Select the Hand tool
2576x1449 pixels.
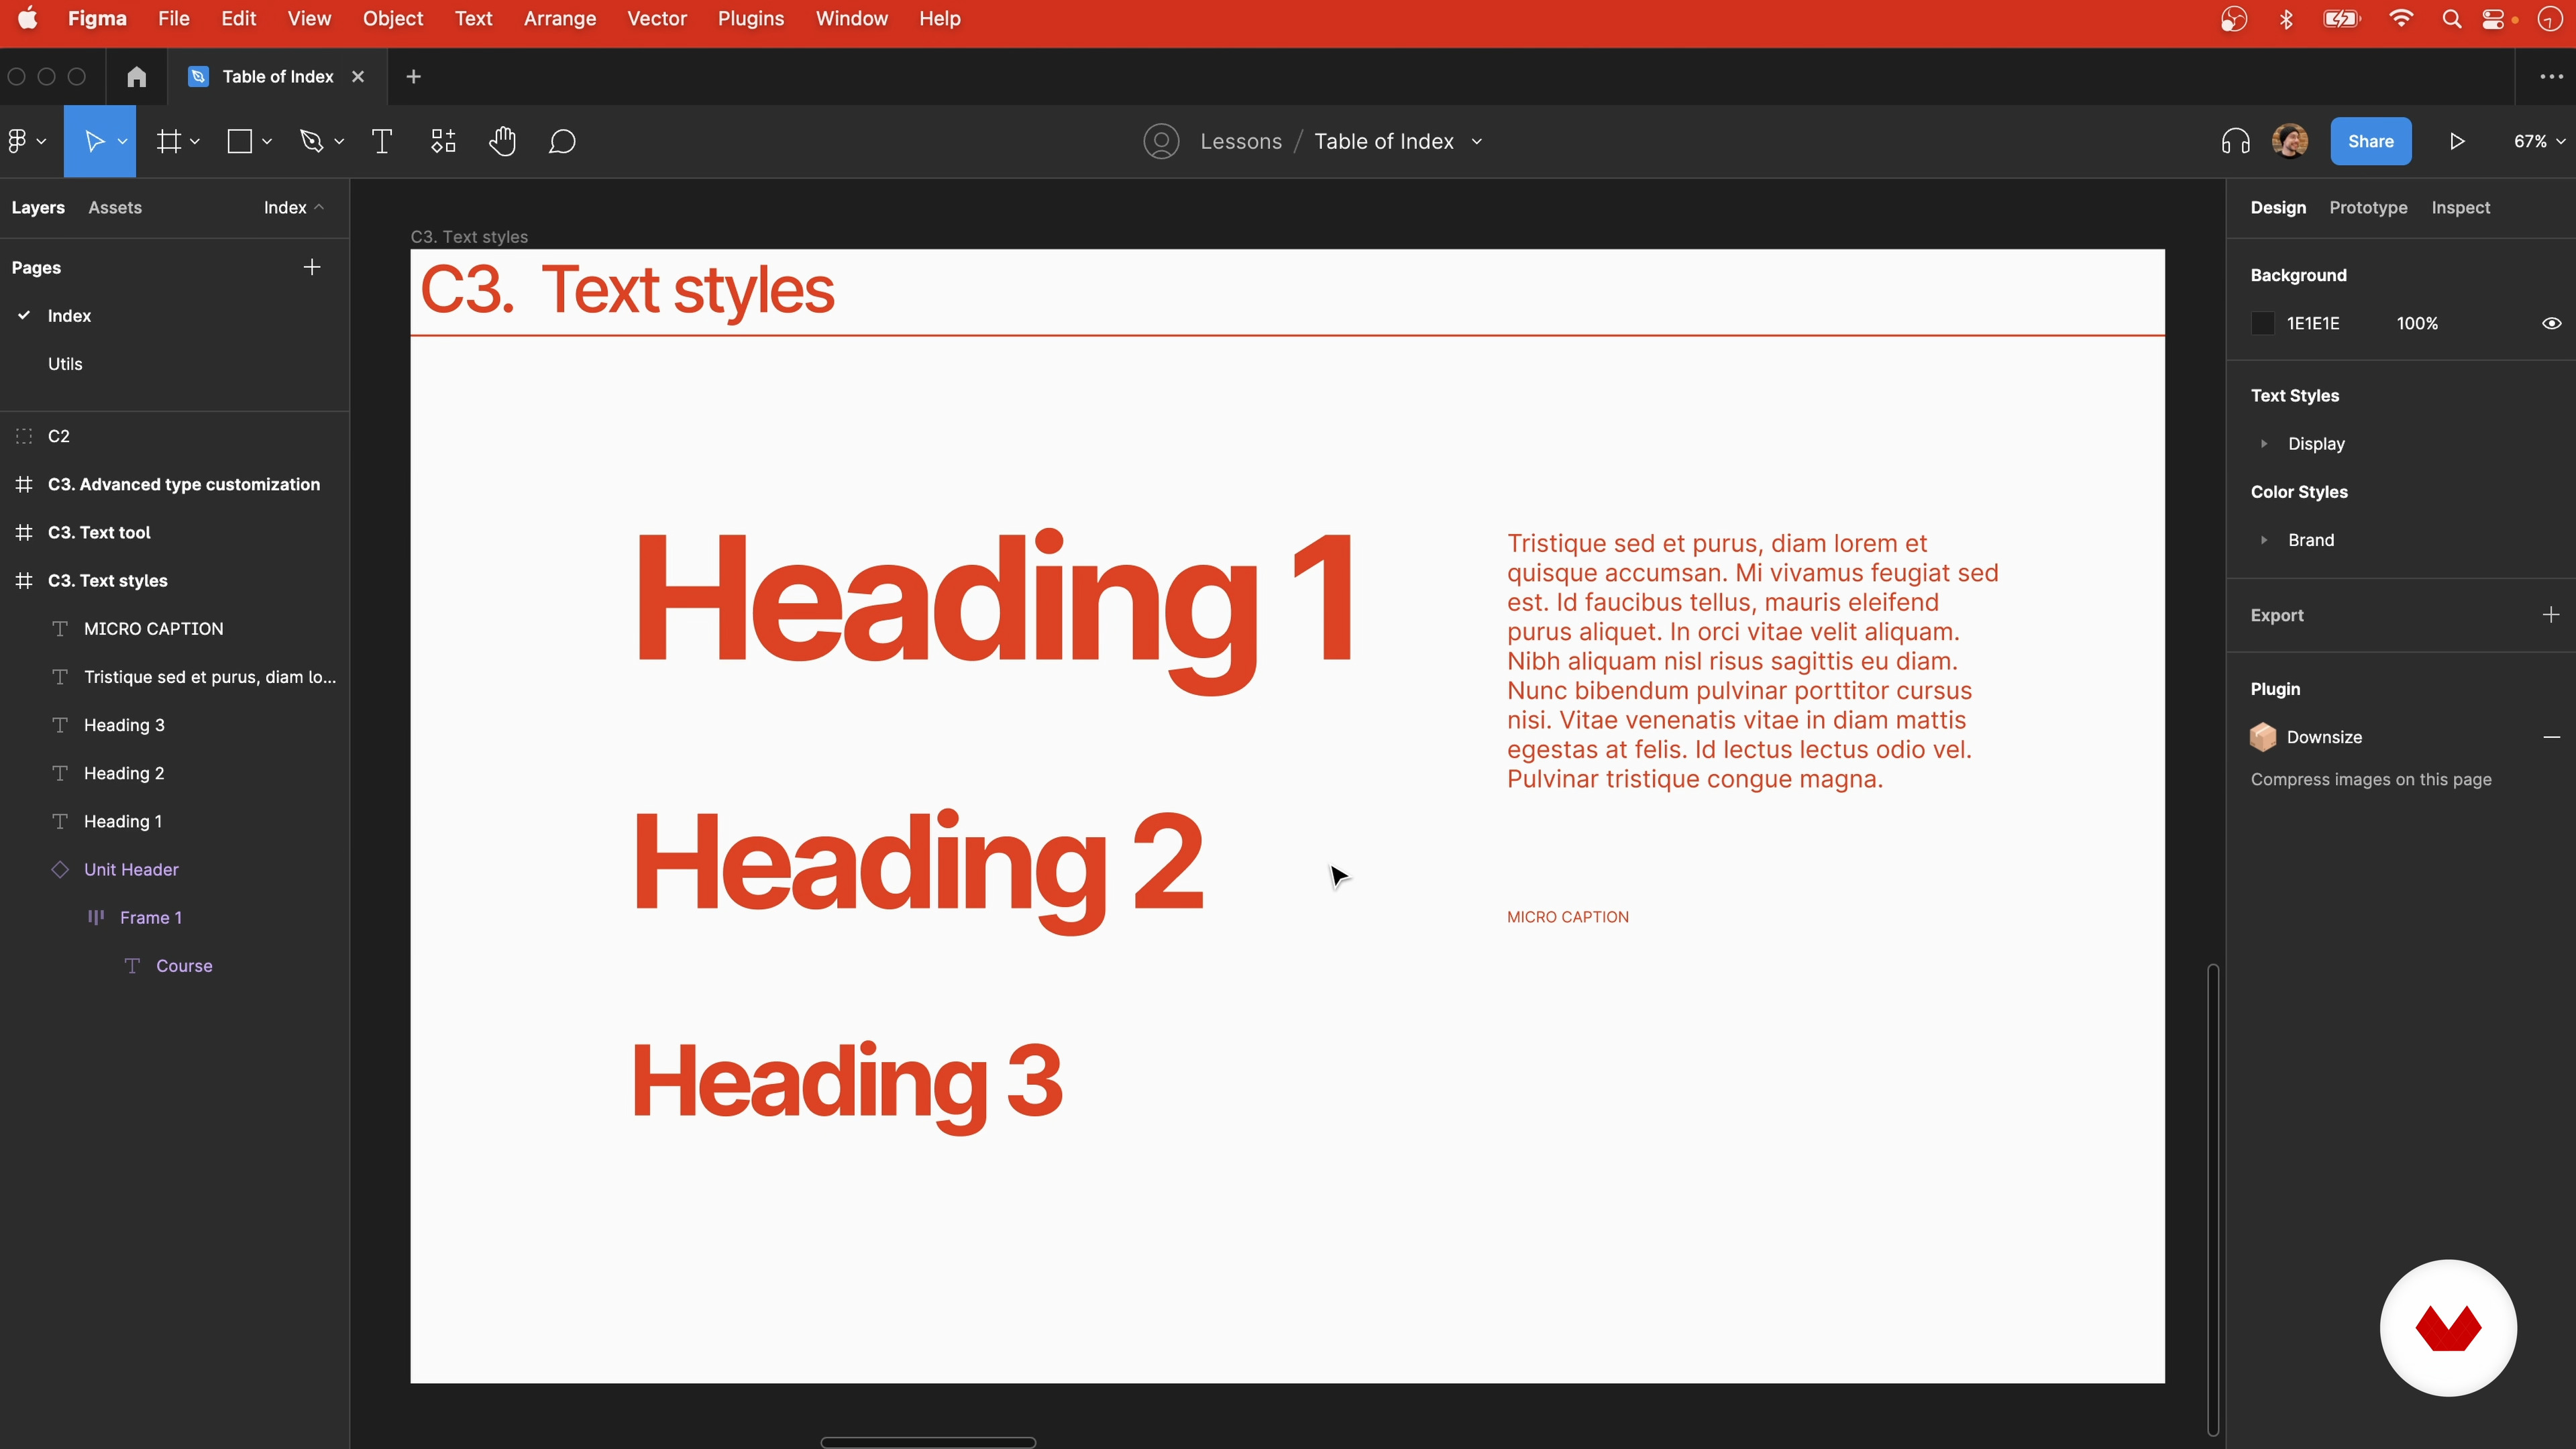point(502,141)
